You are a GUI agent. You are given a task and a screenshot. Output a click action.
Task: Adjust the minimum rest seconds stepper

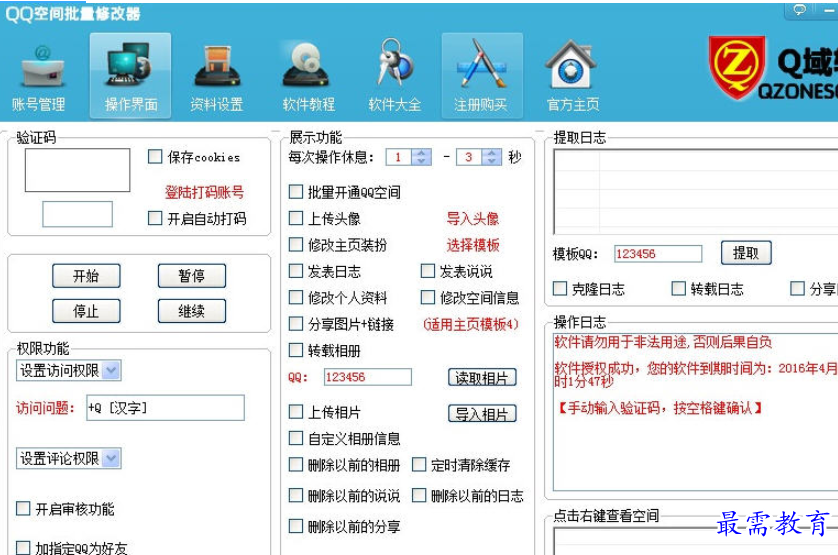[x=422, y=157]
